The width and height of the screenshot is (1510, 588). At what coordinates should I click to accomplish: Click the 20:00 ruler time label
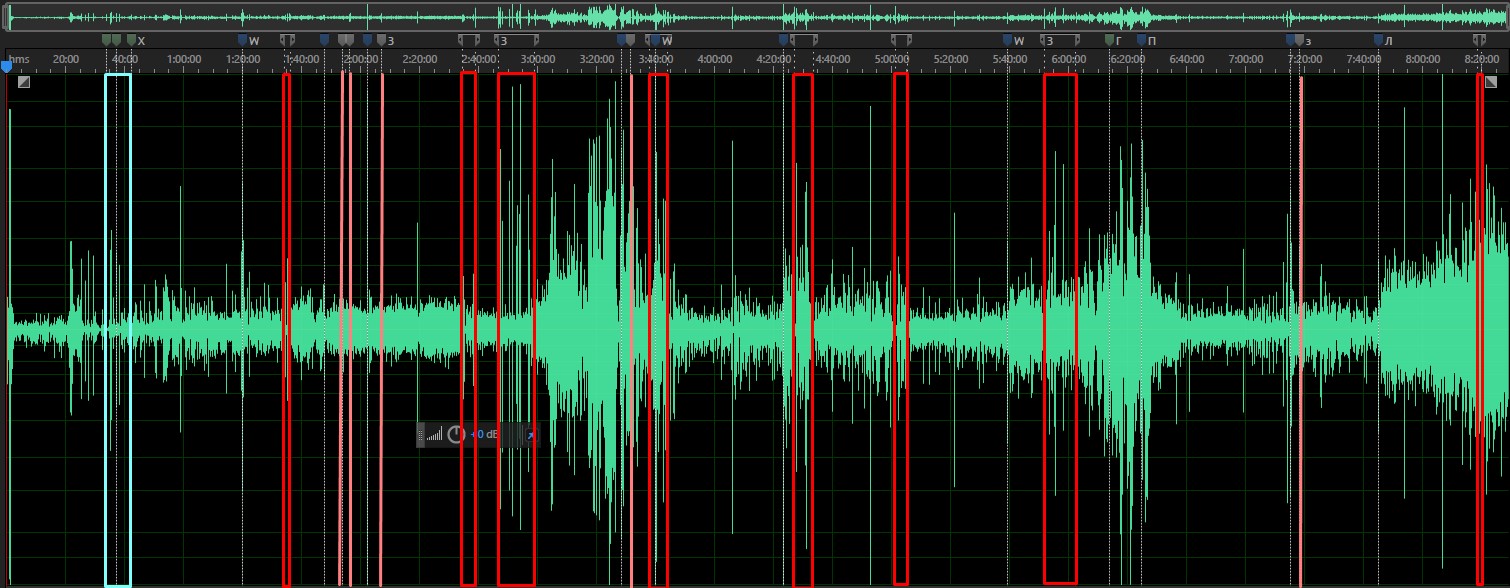66,59
